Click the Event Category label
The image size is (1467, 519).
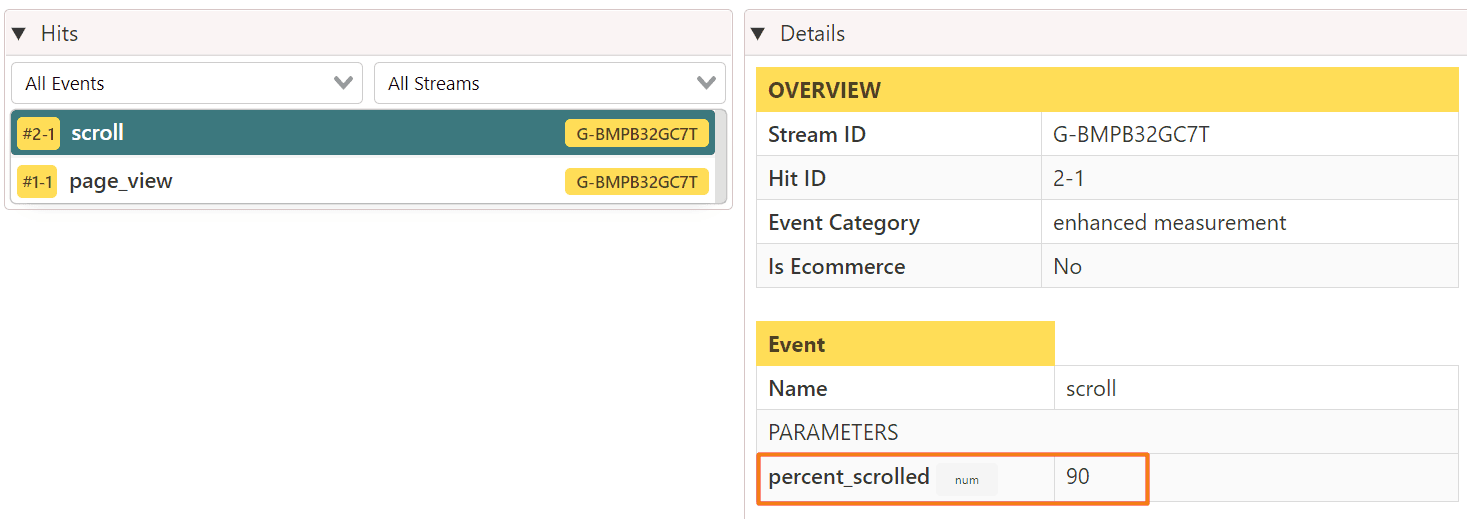coord(844,222)
